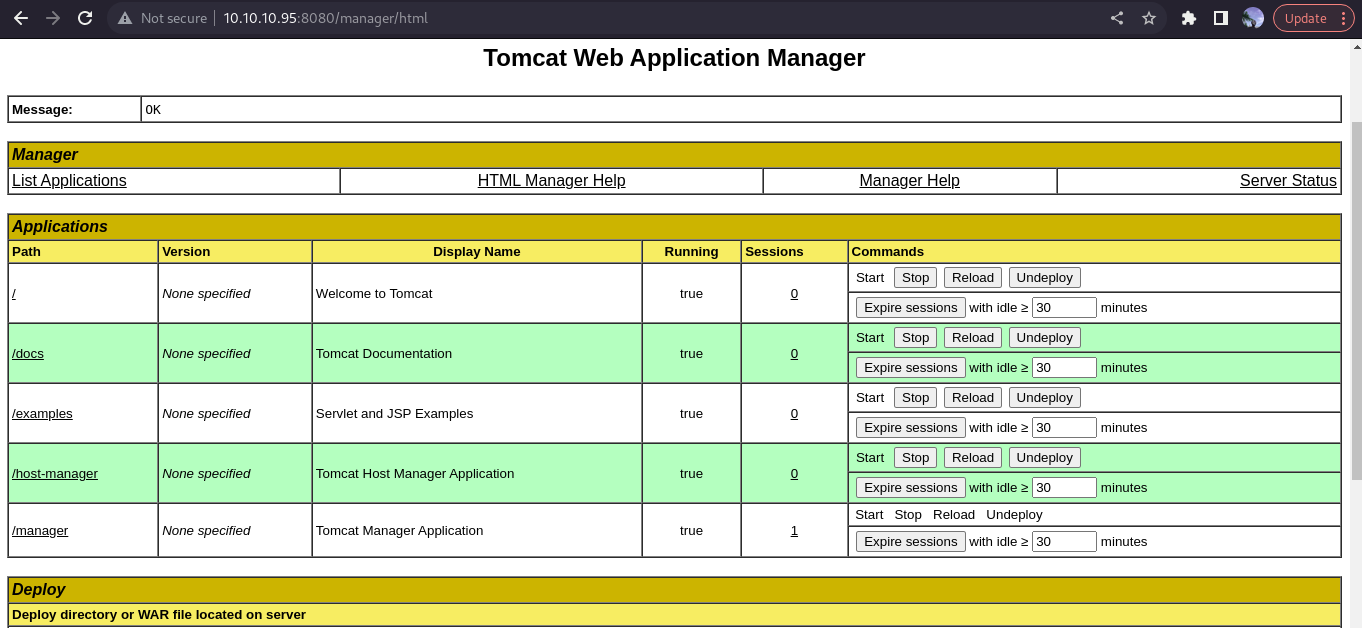The height and width of the screenshot is (628, 1362).
Task: Stop the Tomcat Host Manager Application
Action: tap(915, 458)
